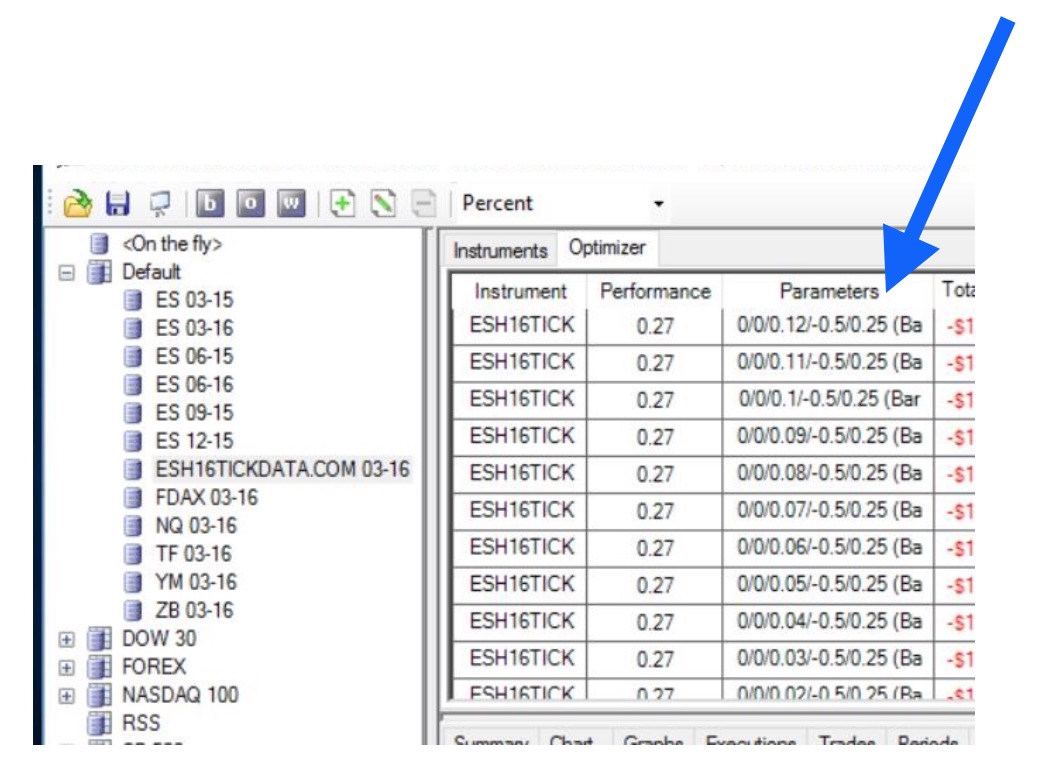
Task: Select YM 03-16 in the tree
Action: (x=196, y=582)
